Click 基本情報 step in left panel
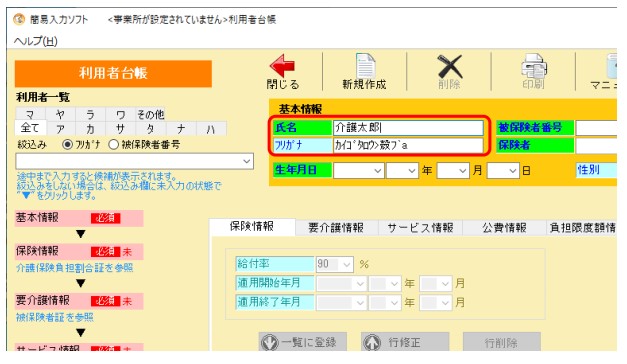 pyautogui.click(x=79, y=218)
